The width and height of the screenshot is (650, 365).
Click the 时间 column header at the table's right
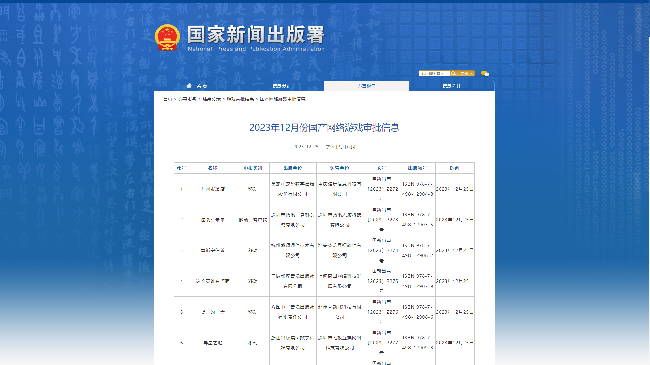pyautogui.click(x=454, y=168)
